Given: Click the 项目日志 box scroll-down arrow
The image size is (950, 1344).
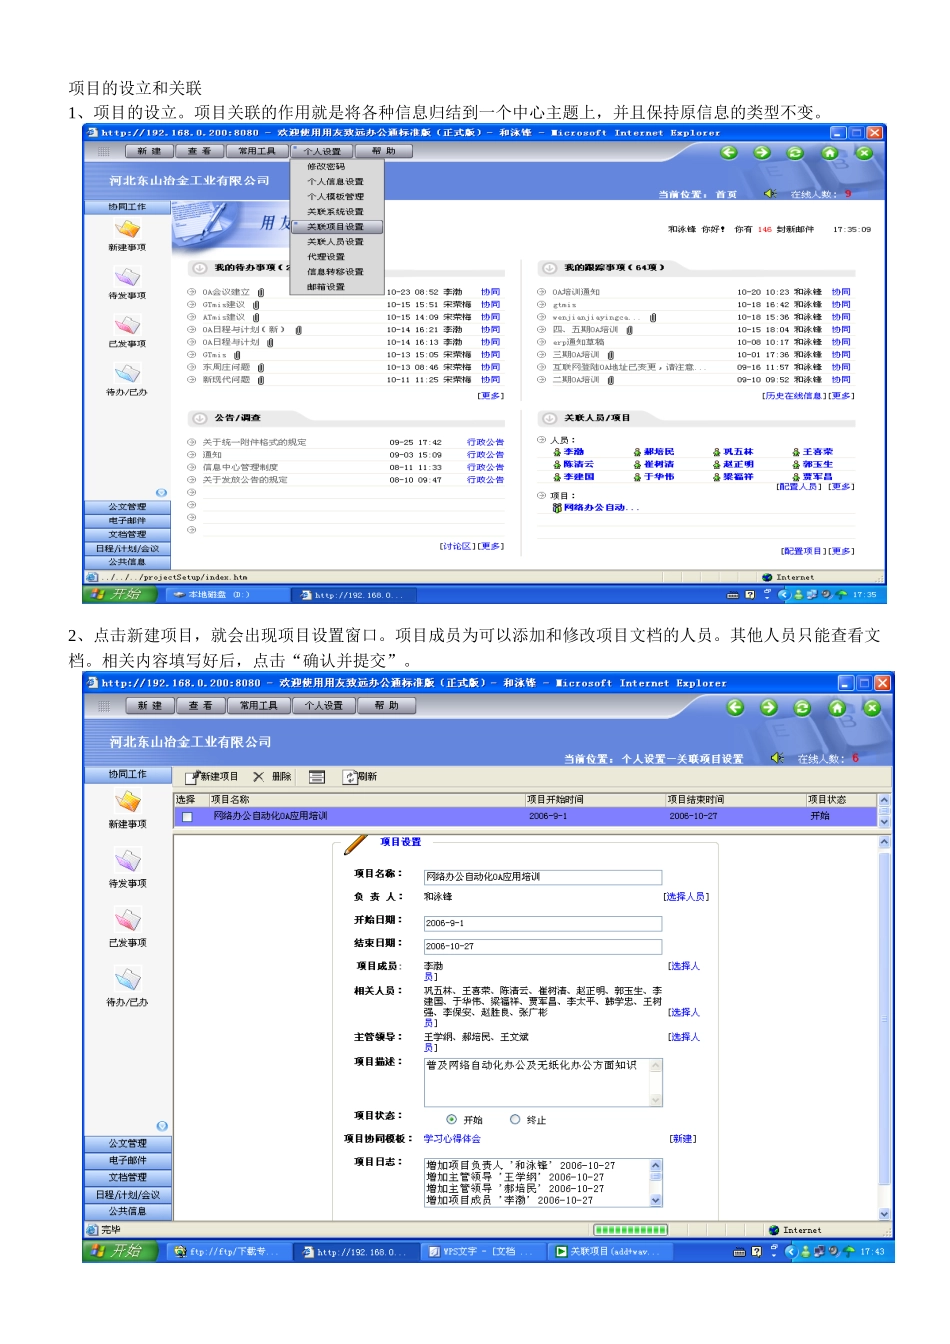Looking at the screenshot, I should click(x=656, y=1201).
